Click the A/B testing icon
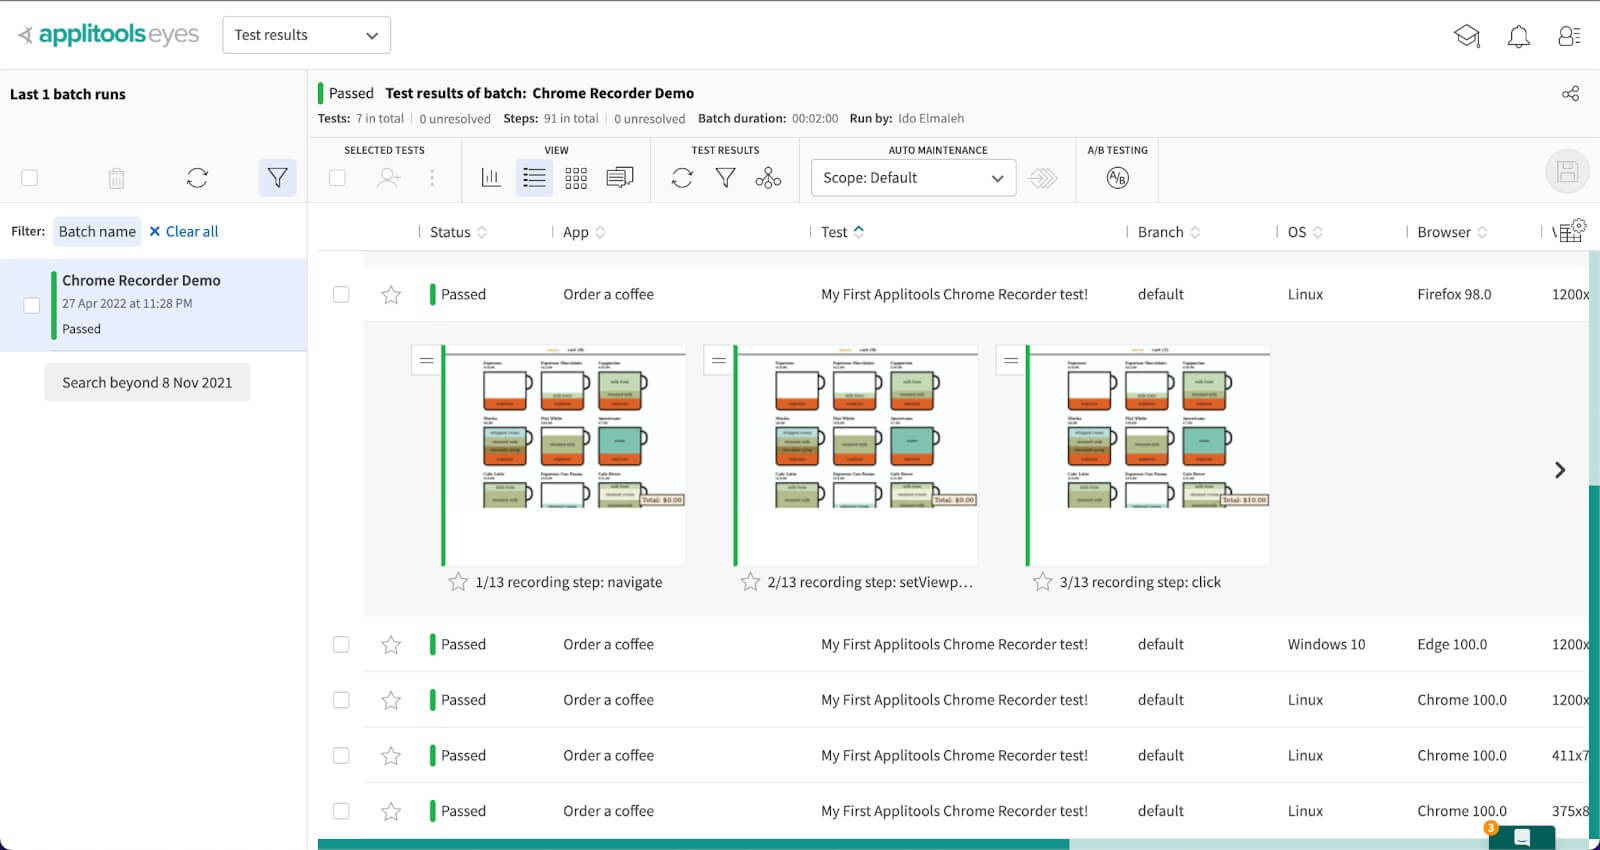1600x850 pixels. tap(1117, 178)
